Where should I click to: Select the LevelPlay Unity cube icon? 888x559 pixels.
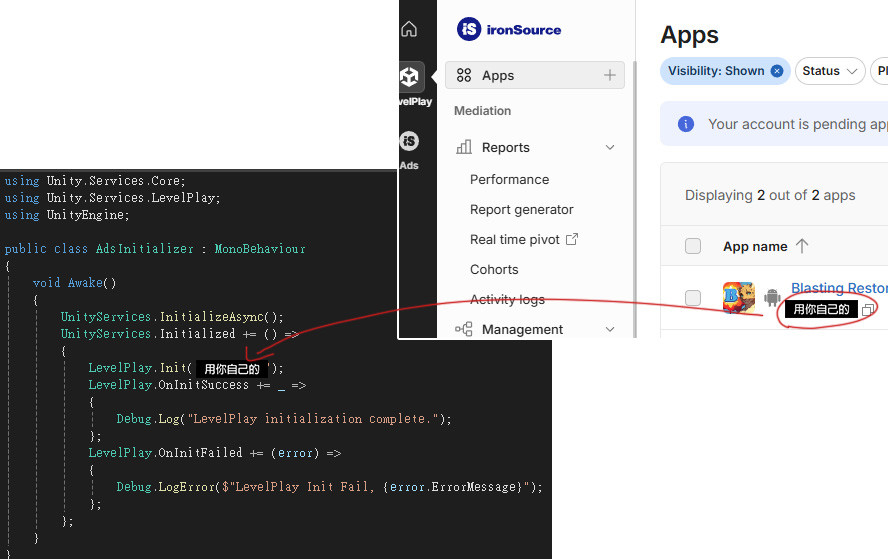(409, 76)
